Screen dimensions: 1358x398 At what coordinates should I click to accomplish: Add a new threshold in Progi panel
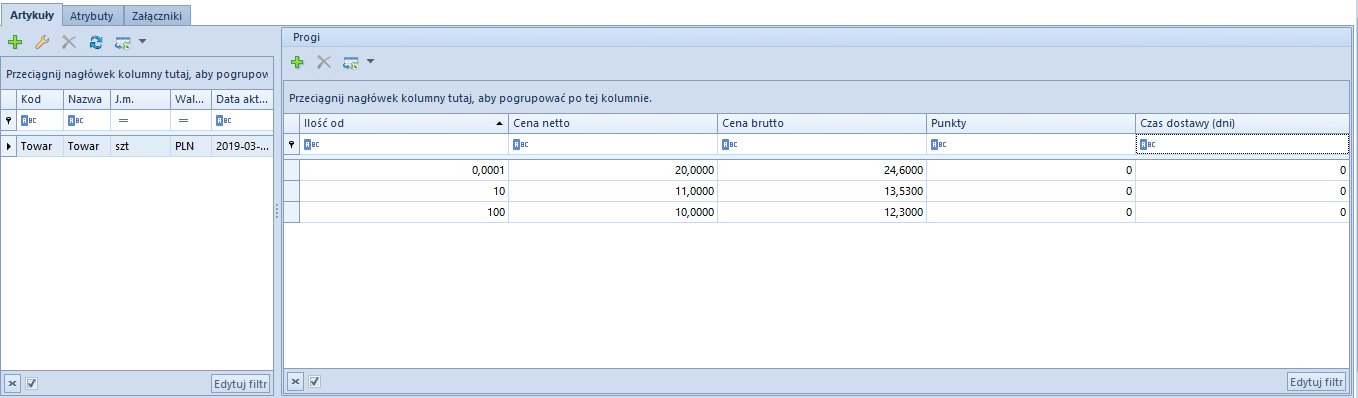coord(297,62)
